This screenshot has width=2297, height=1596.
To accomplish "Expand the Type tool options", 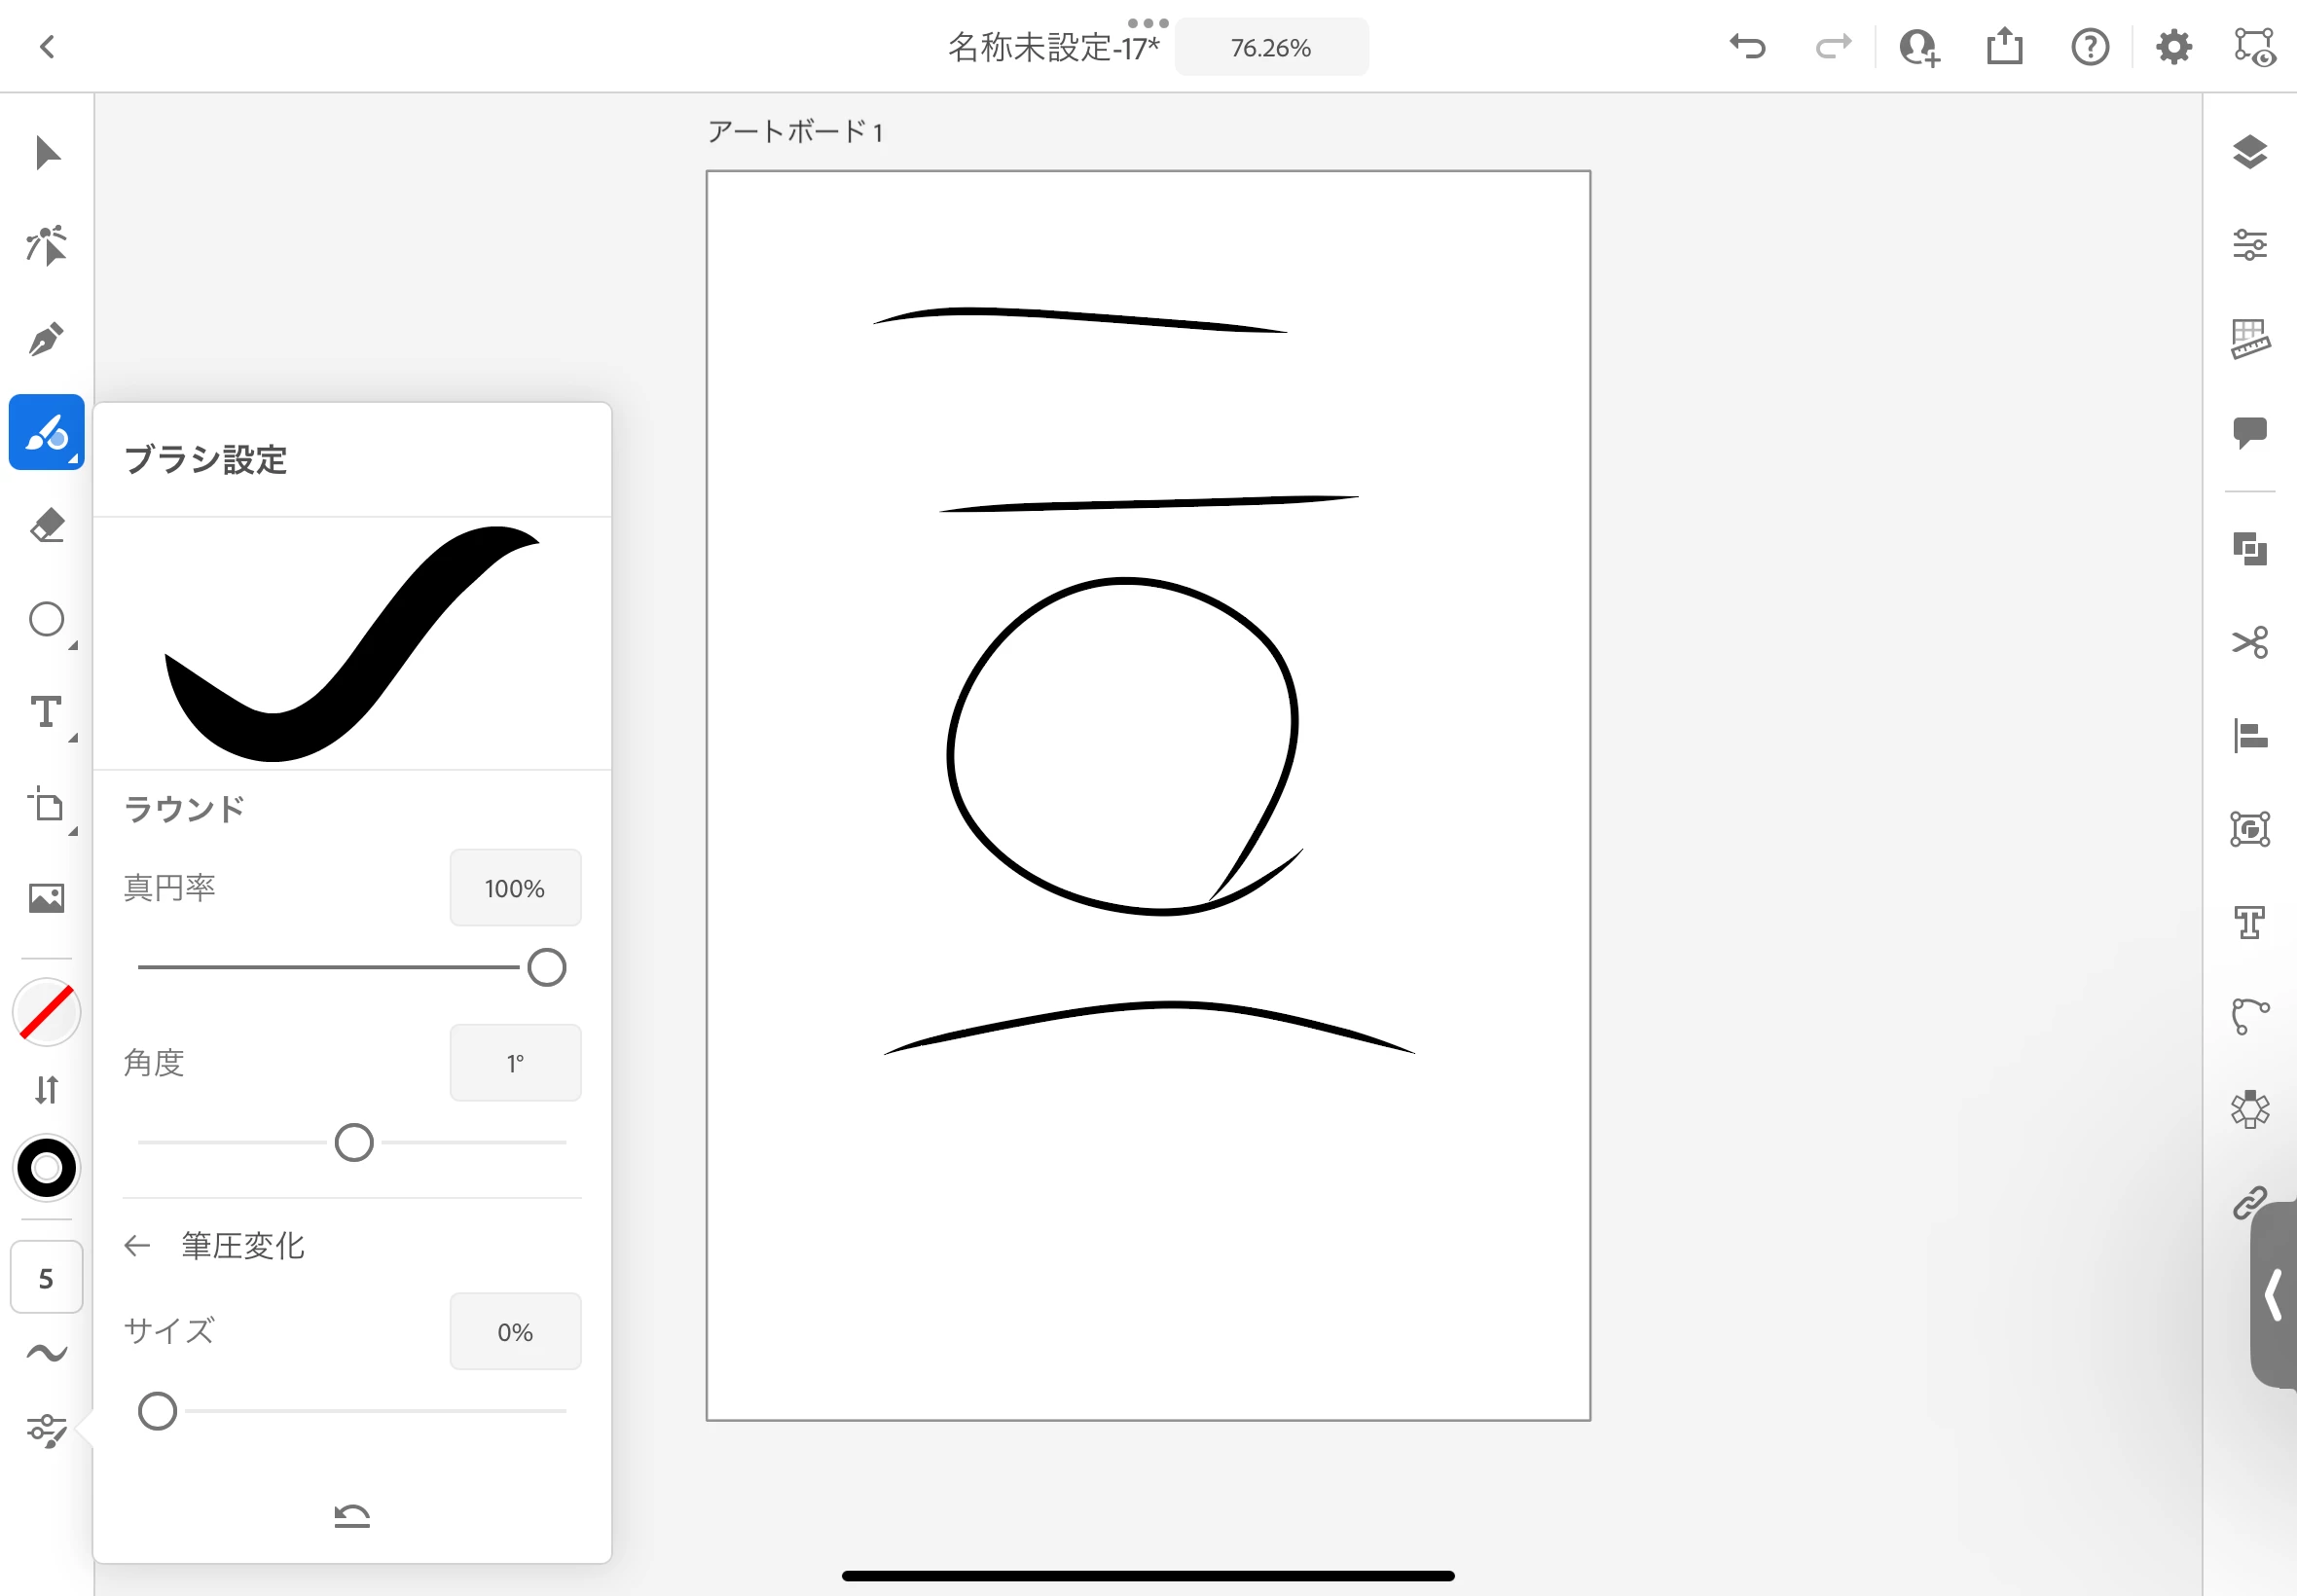I will (72, 738).
